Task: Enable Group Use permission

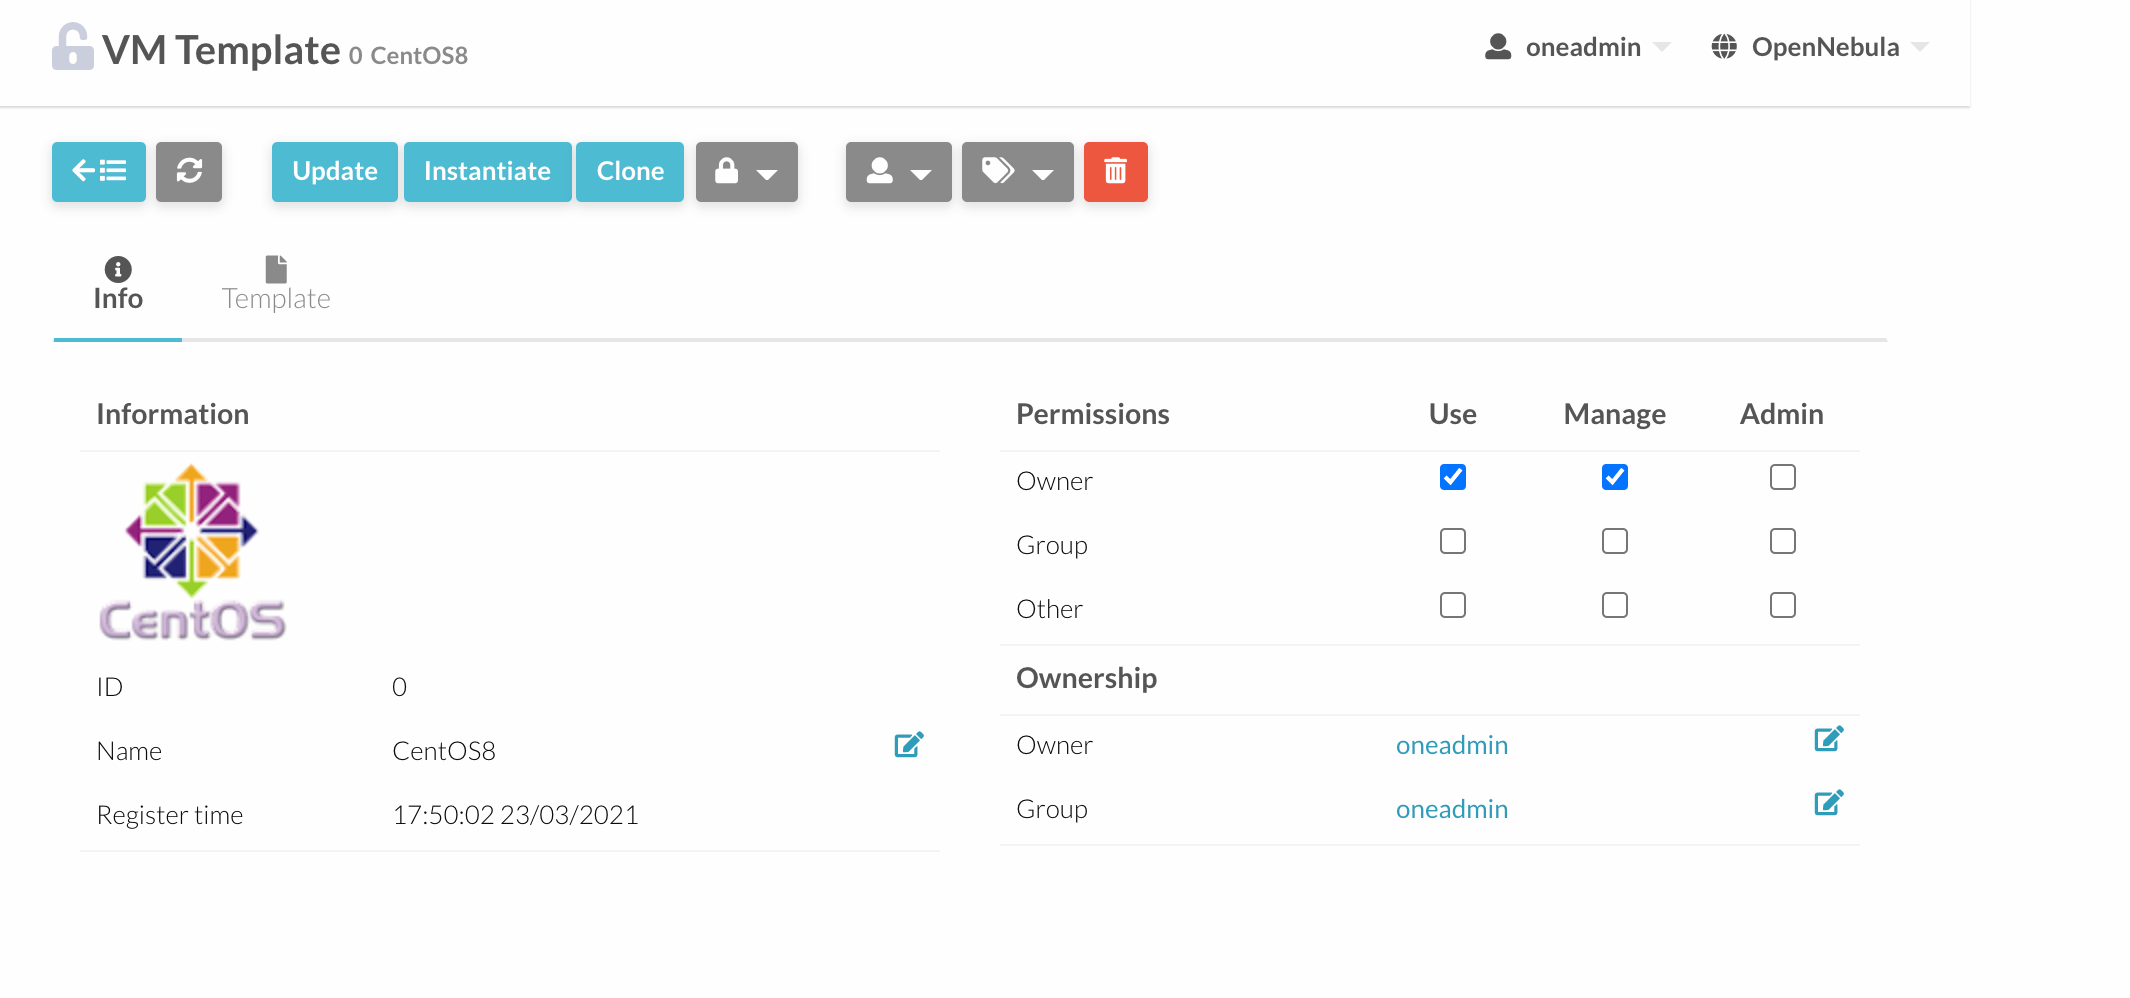Action: [1453, 541]
